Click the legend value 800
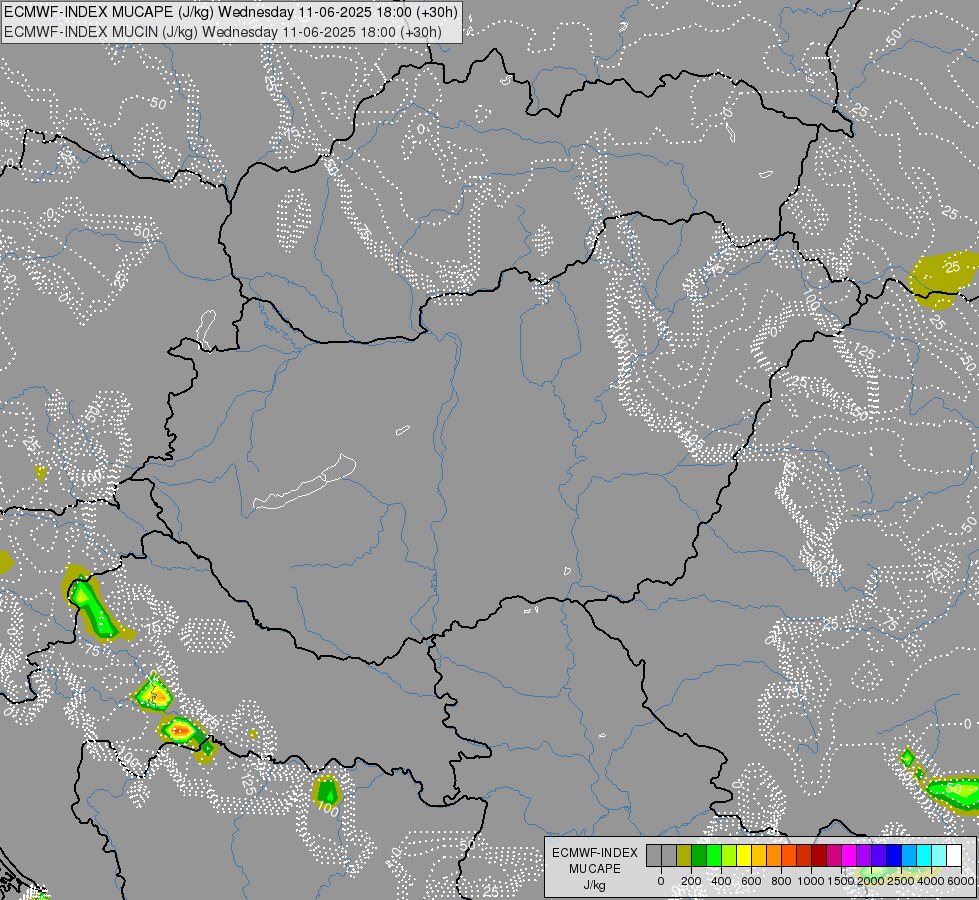The width and height of the screenshot is (979, 900). (x=781, y=881)
